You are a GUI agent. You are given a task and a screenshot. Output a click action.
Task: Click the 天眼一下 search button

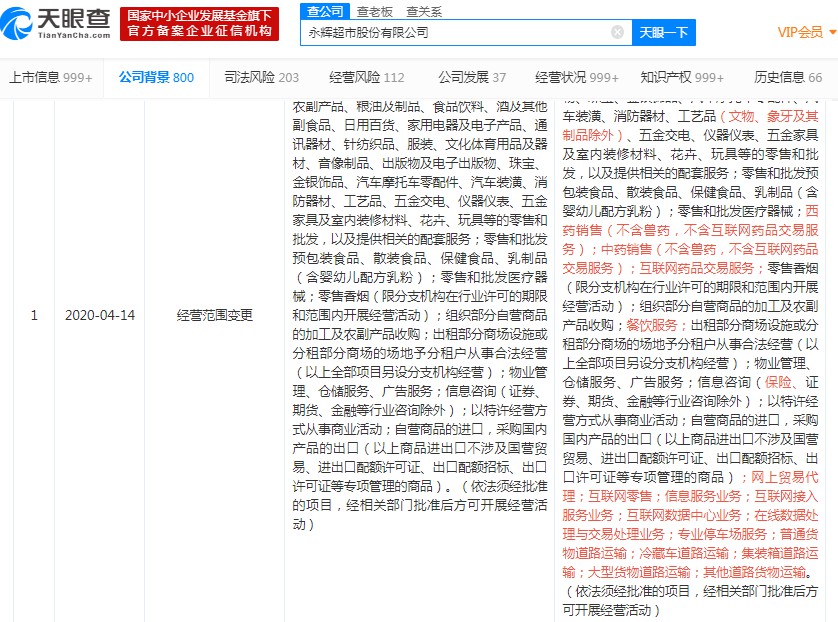664,32
